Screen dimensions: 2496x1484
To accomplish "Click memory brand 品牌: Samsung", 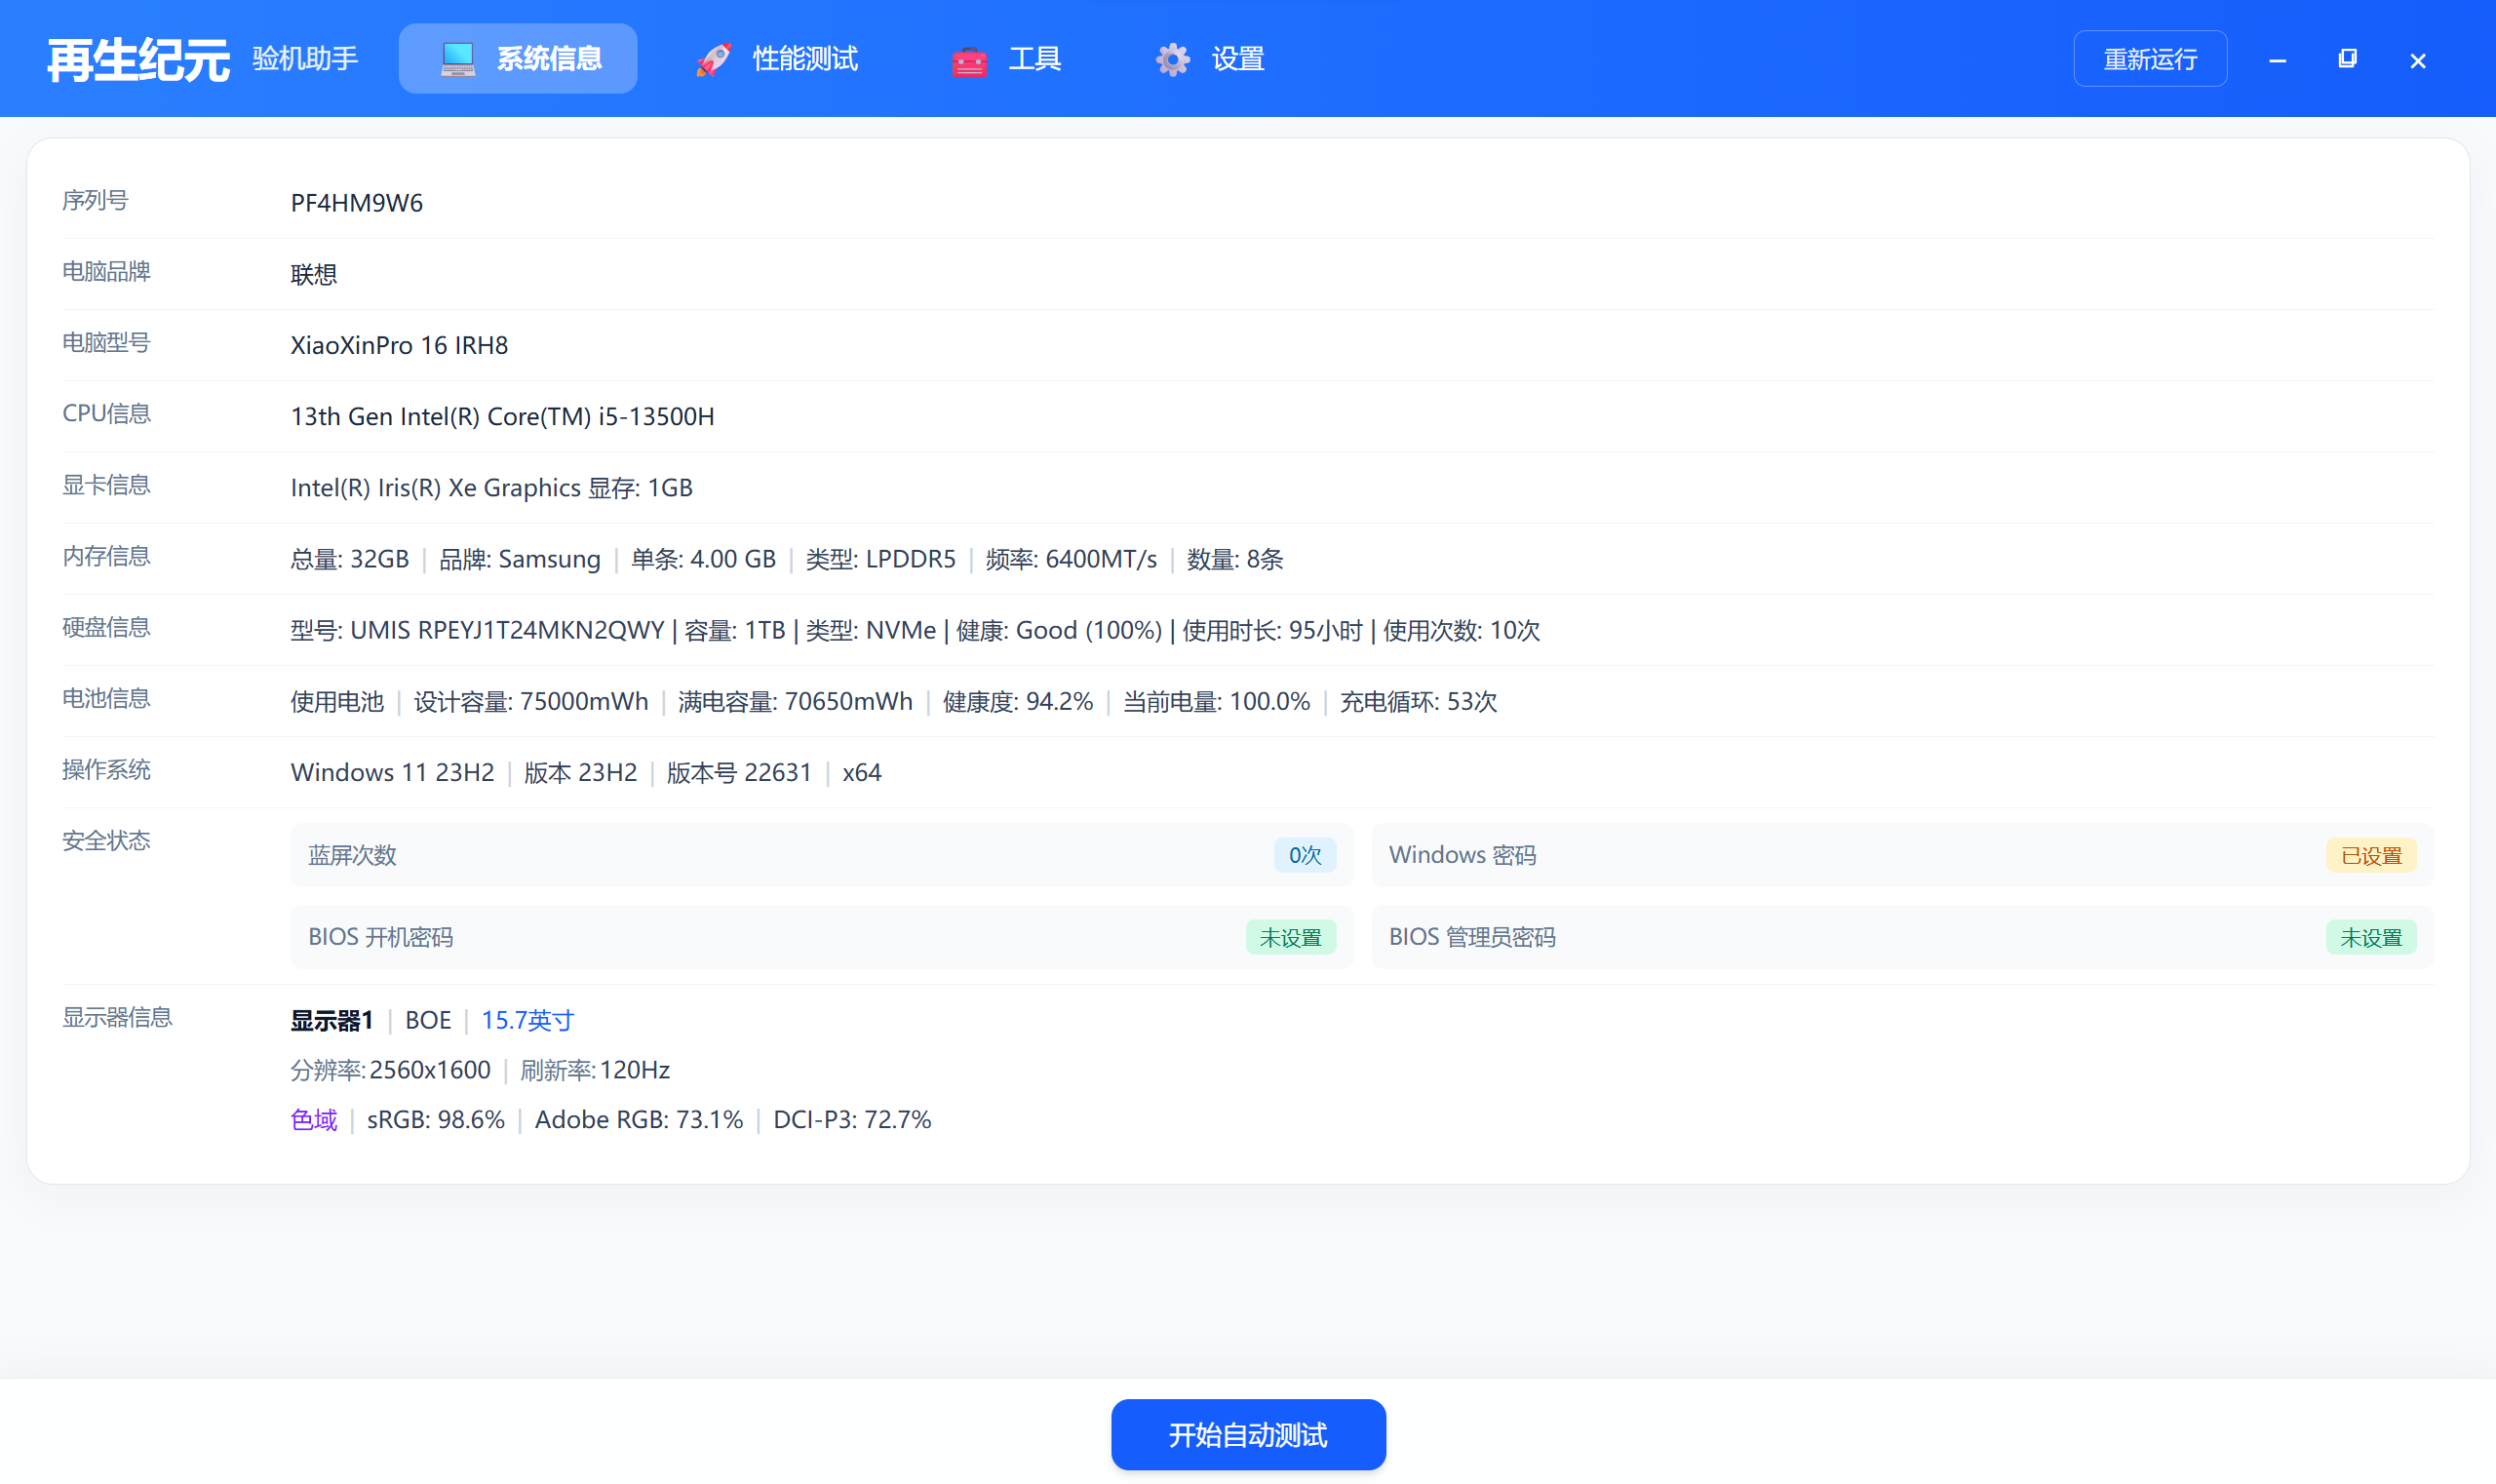I will (x=520, y=559).
